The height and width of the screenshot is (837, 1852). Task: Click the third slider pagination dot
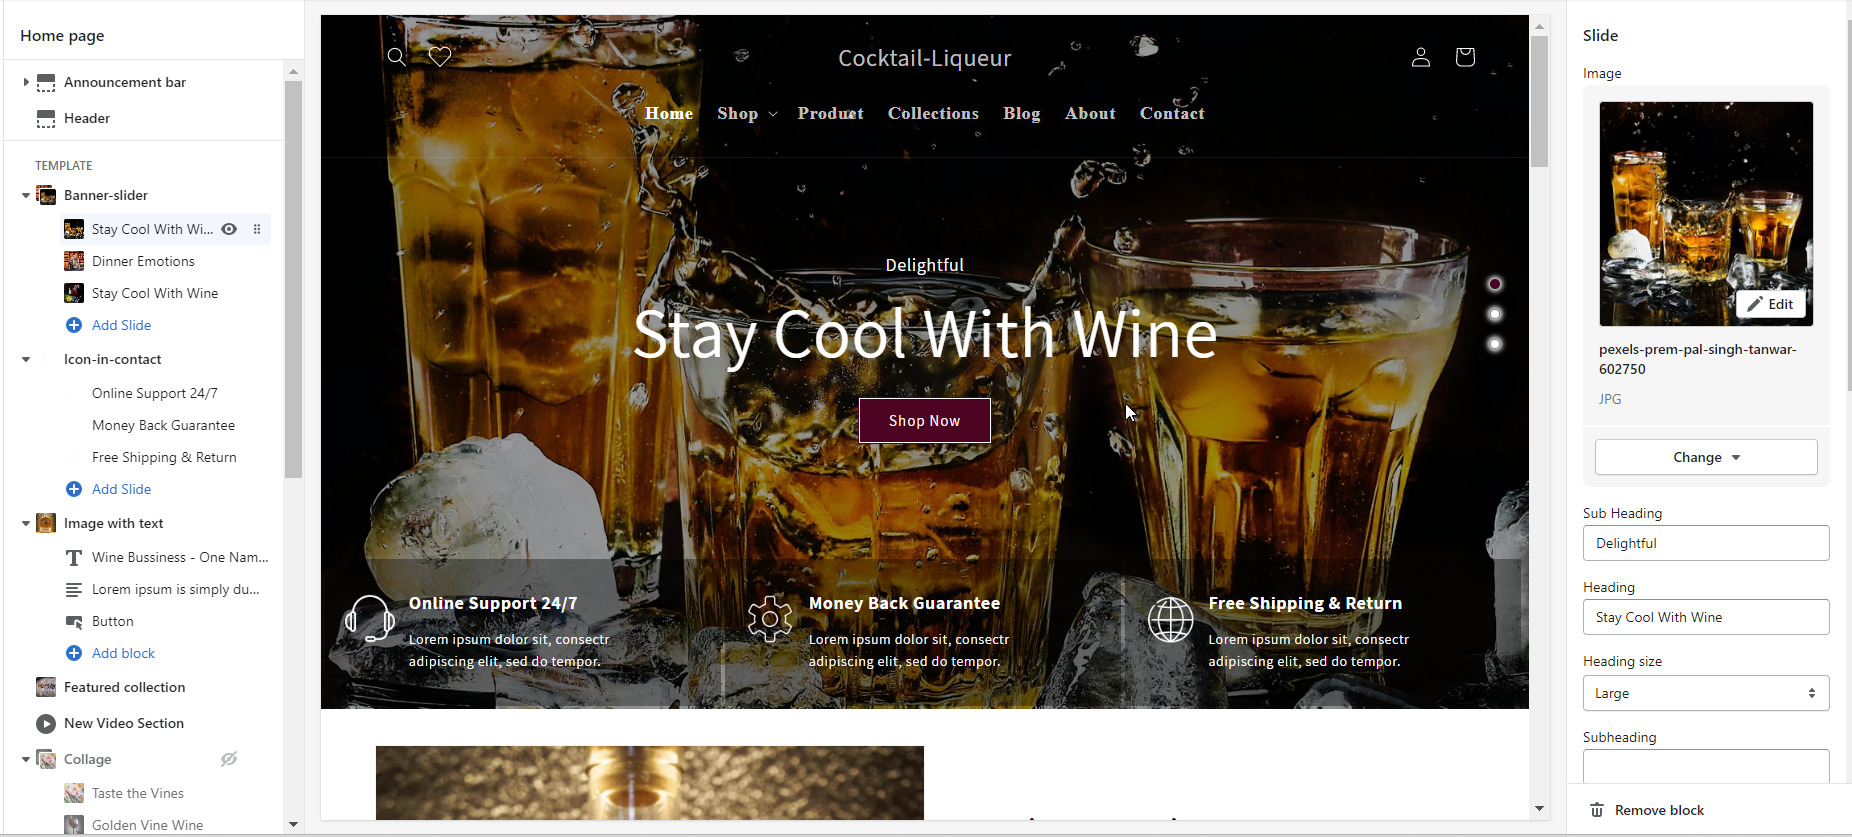(1495, 344)
